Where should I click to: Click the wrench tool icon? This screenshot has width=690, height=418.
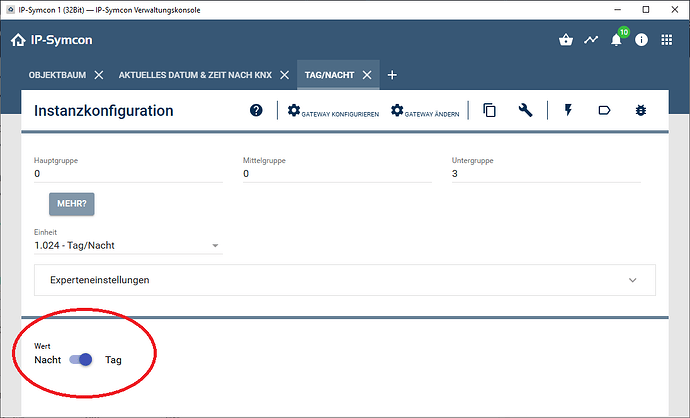pos(525,111)
